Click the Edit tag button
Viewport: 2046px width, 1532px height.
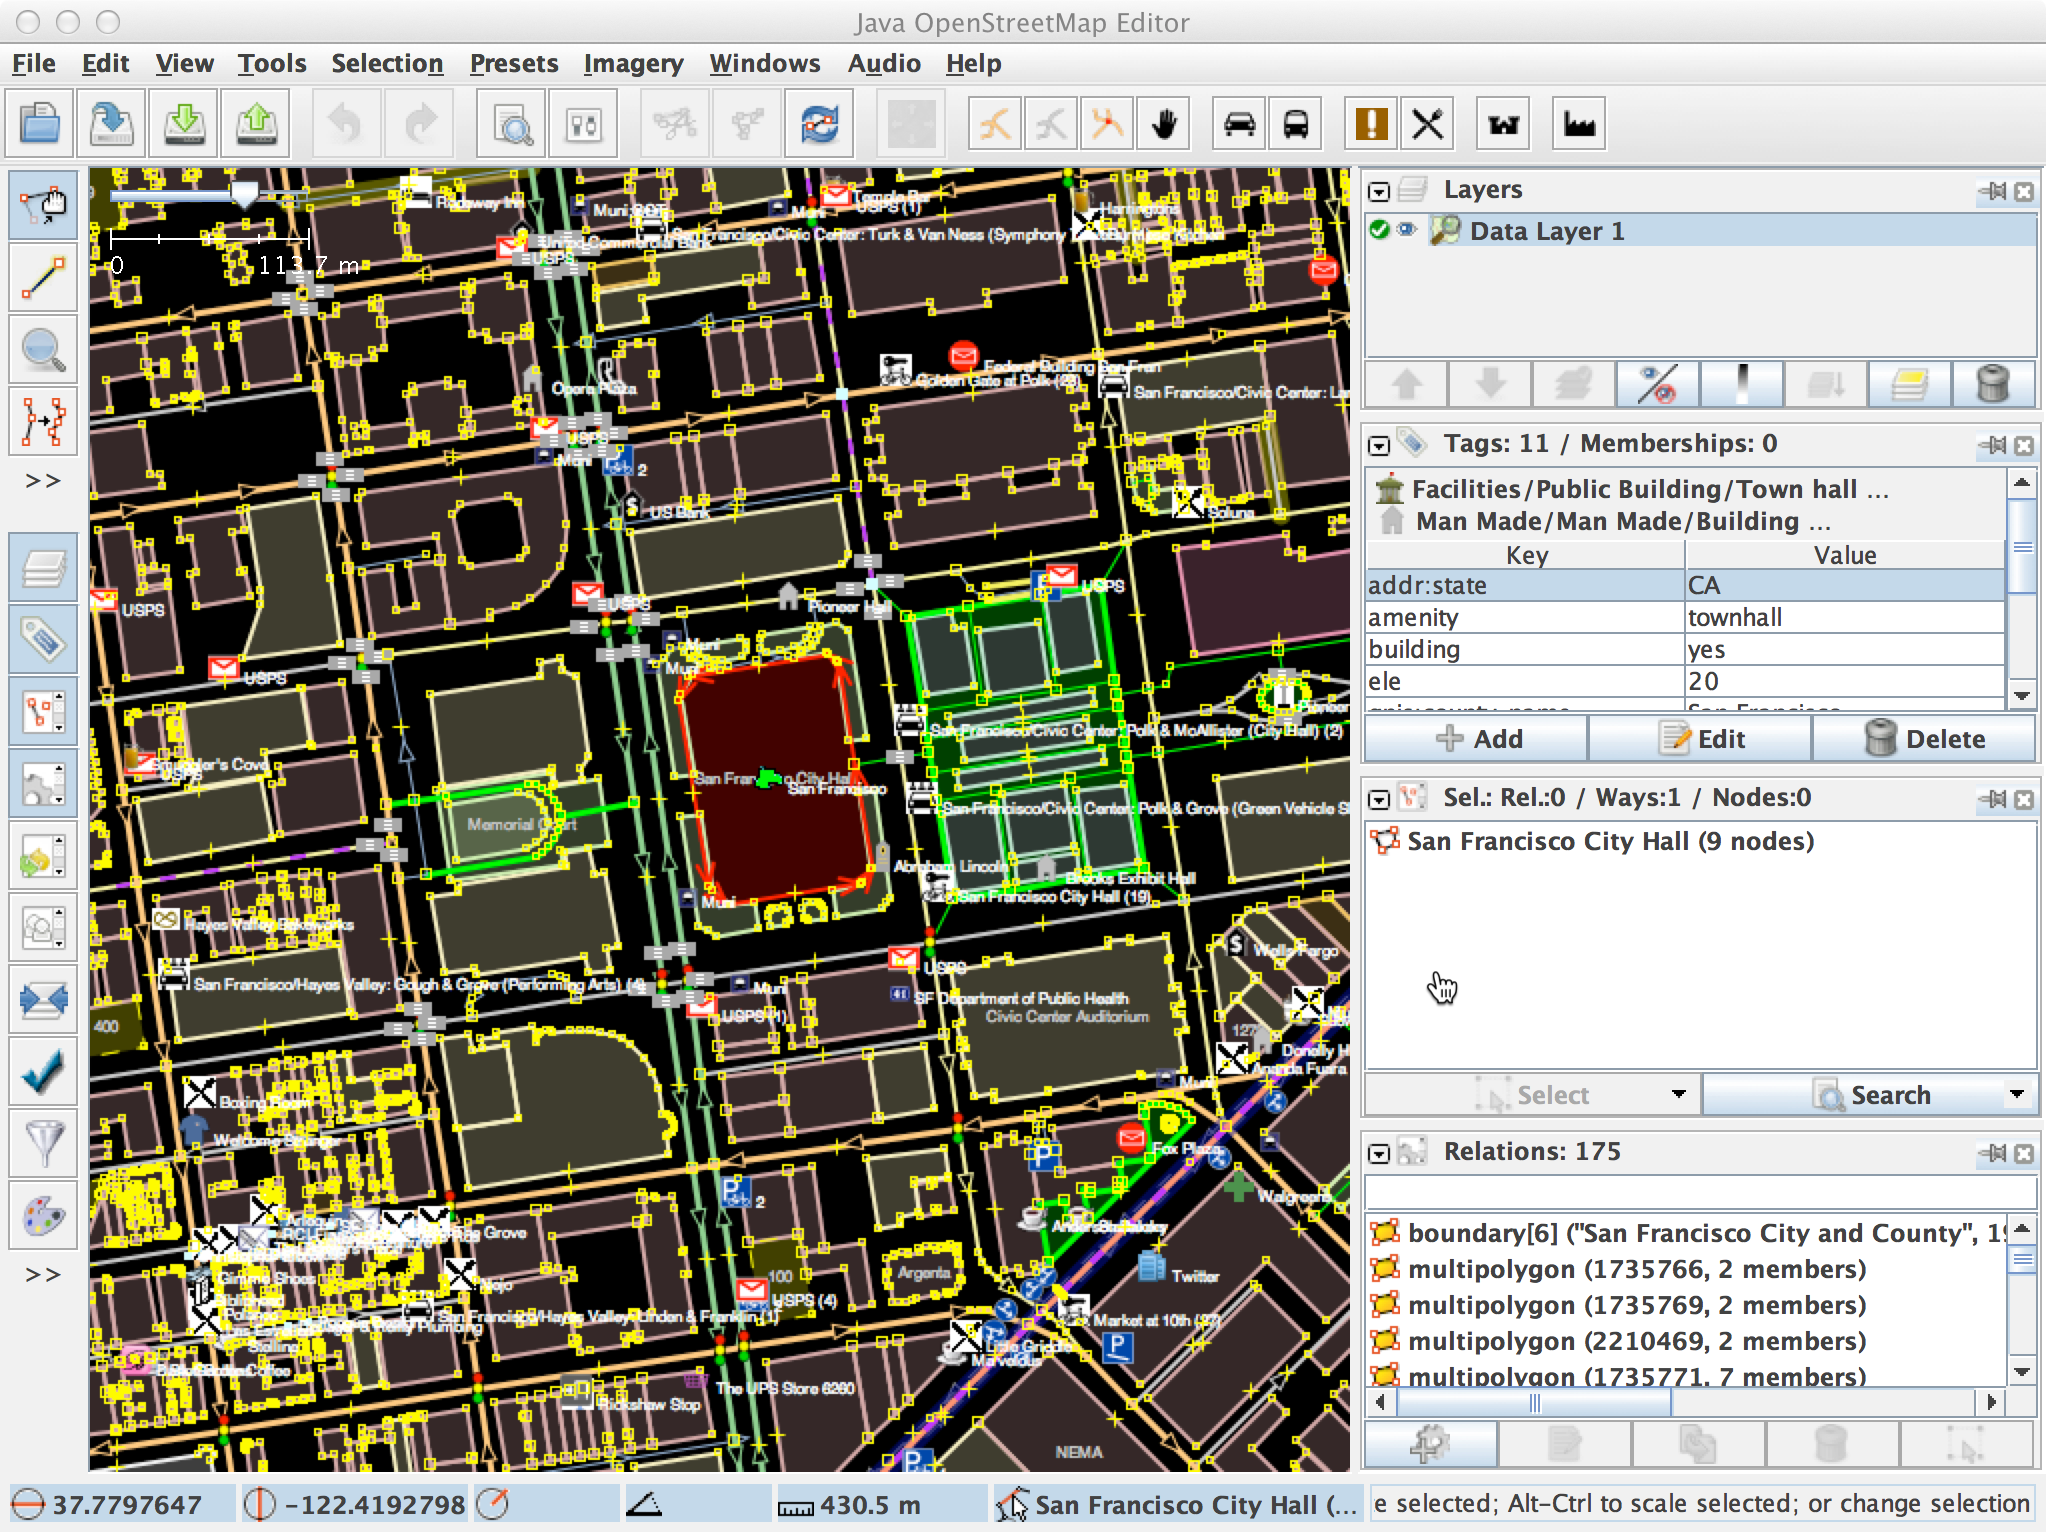click(x=1700, y=739)
